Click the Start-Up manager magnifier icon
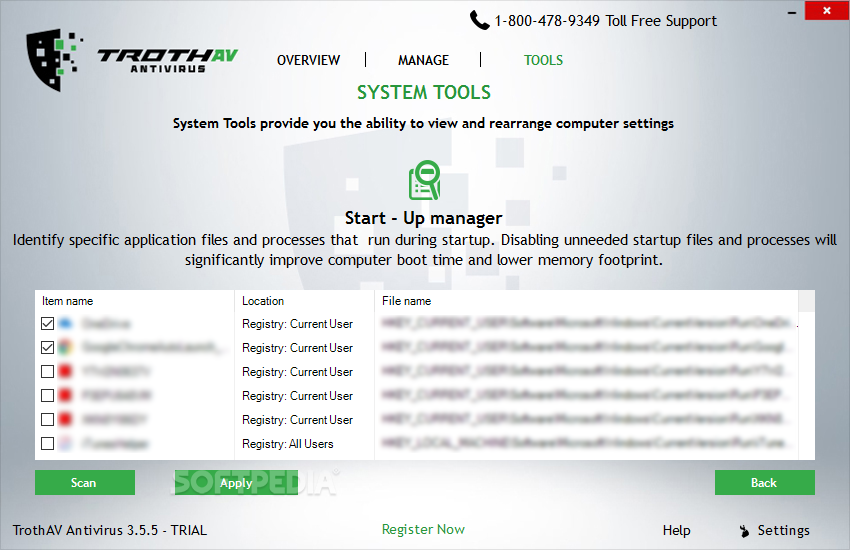The height and width of the screenshot is (550, 850). [424, 180]
